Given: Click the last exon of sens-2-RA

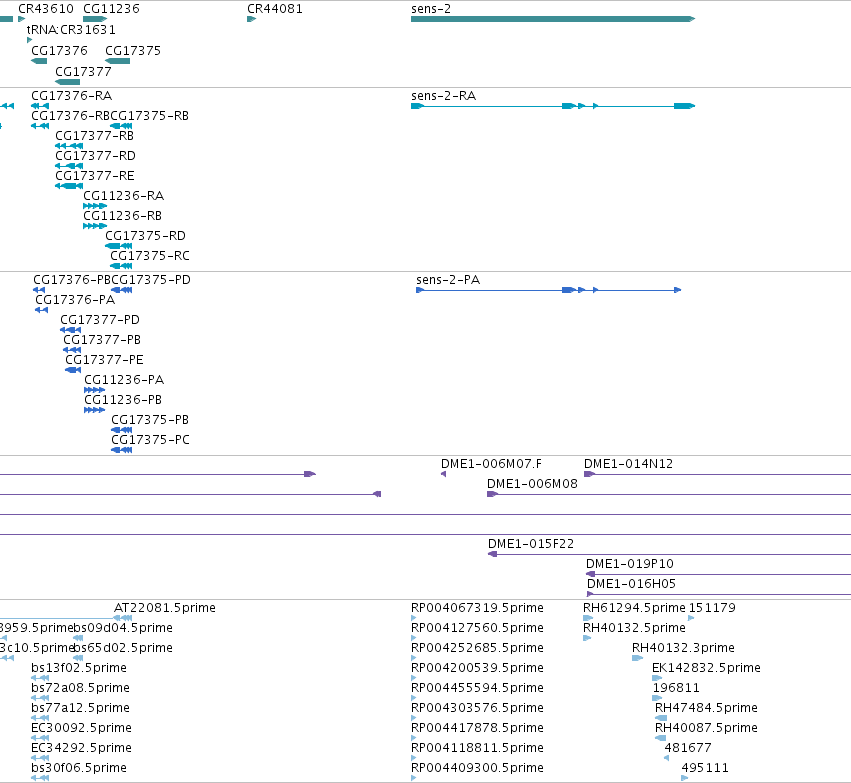Looking at the screenshot, I should point(684,106).
